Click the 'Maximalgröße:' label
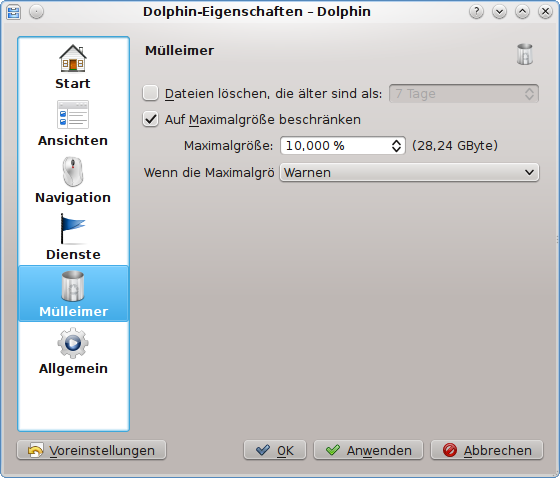Viewport: 560px width, 478px height. coord(228,146)
